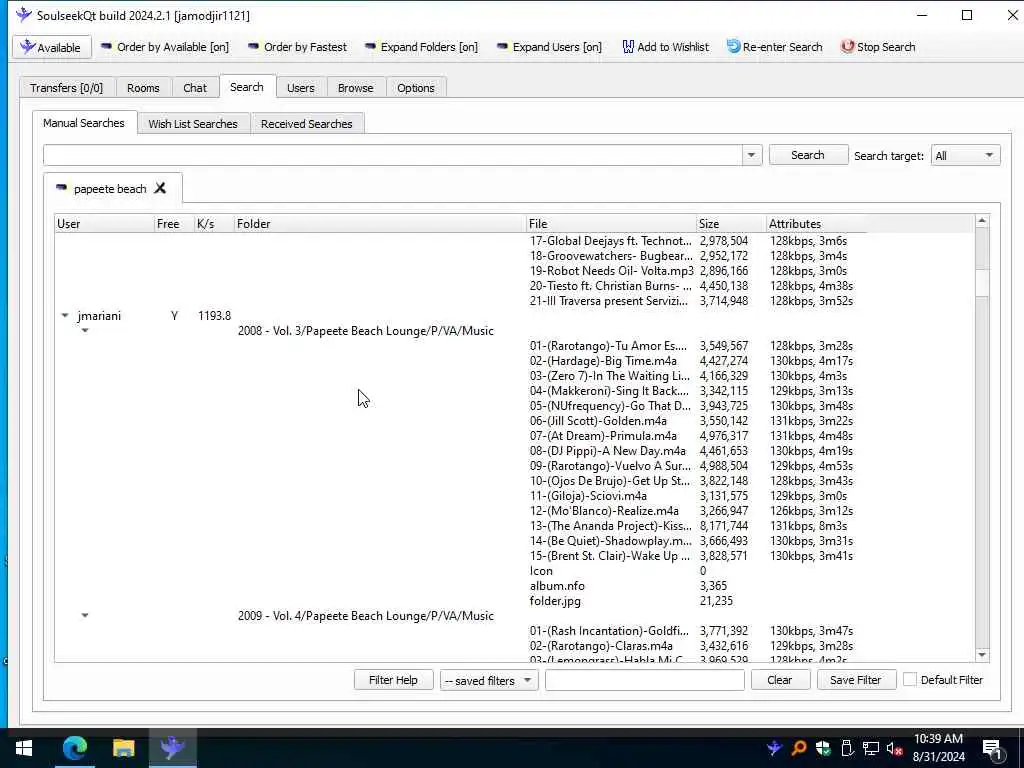The height and width of the screenshot is (768, 1024).
Task: Click Stop Search
Action: coord(878,47)
